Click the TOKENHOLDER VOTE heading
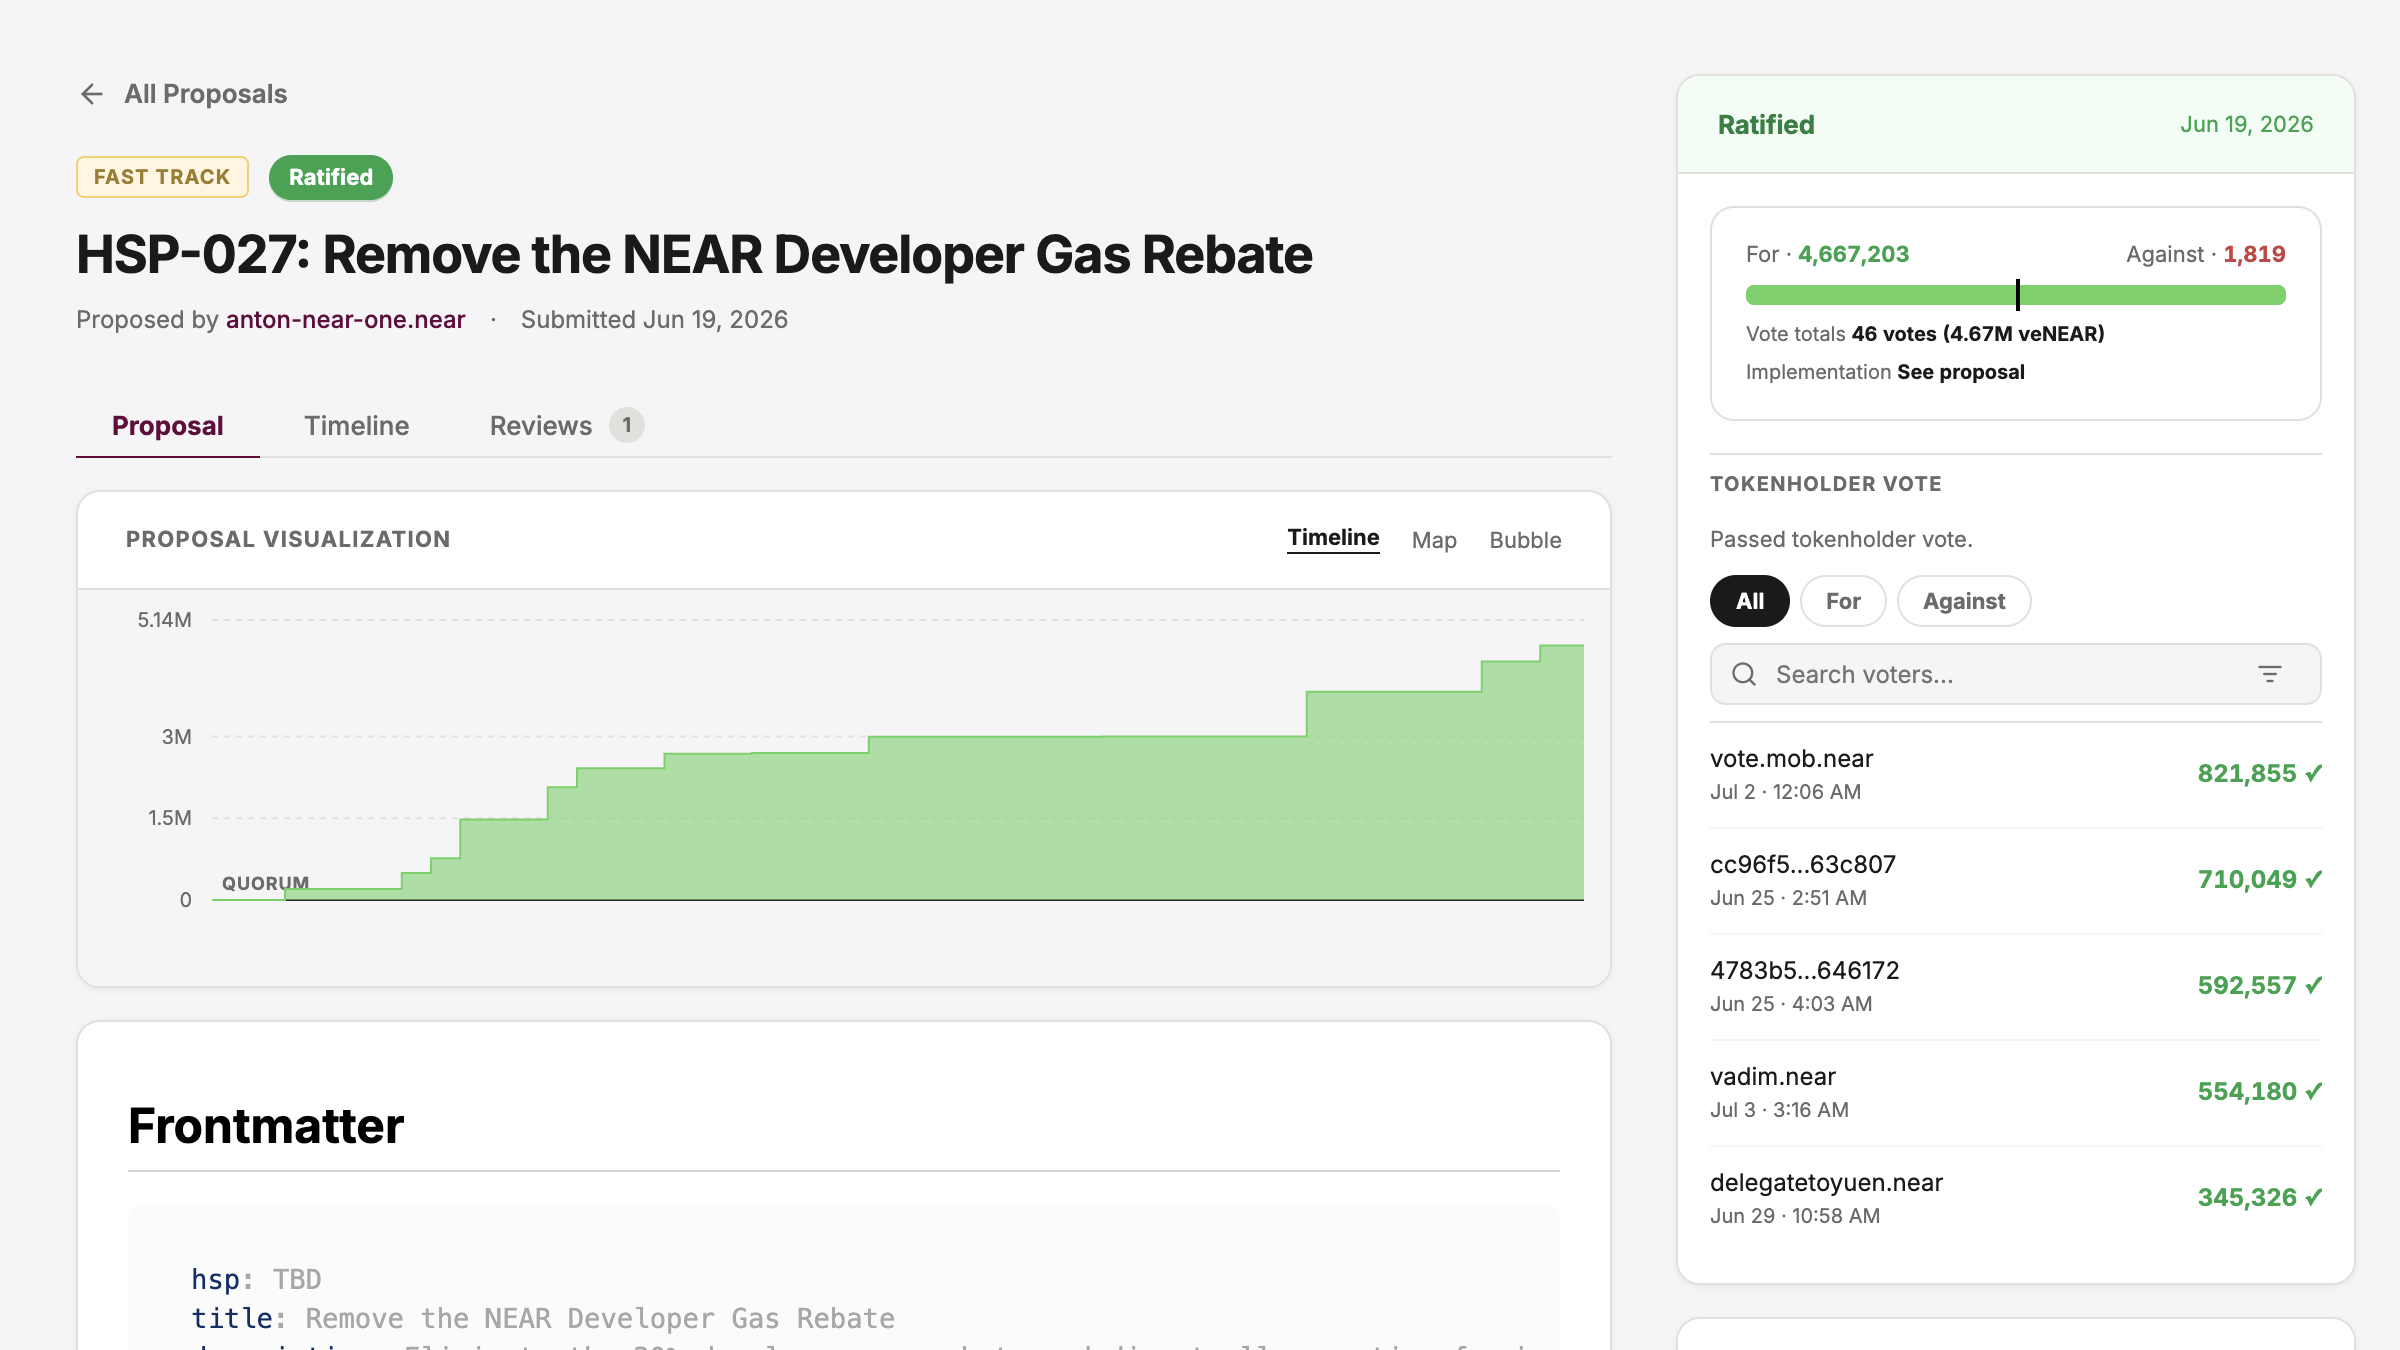 [1826, 484]
